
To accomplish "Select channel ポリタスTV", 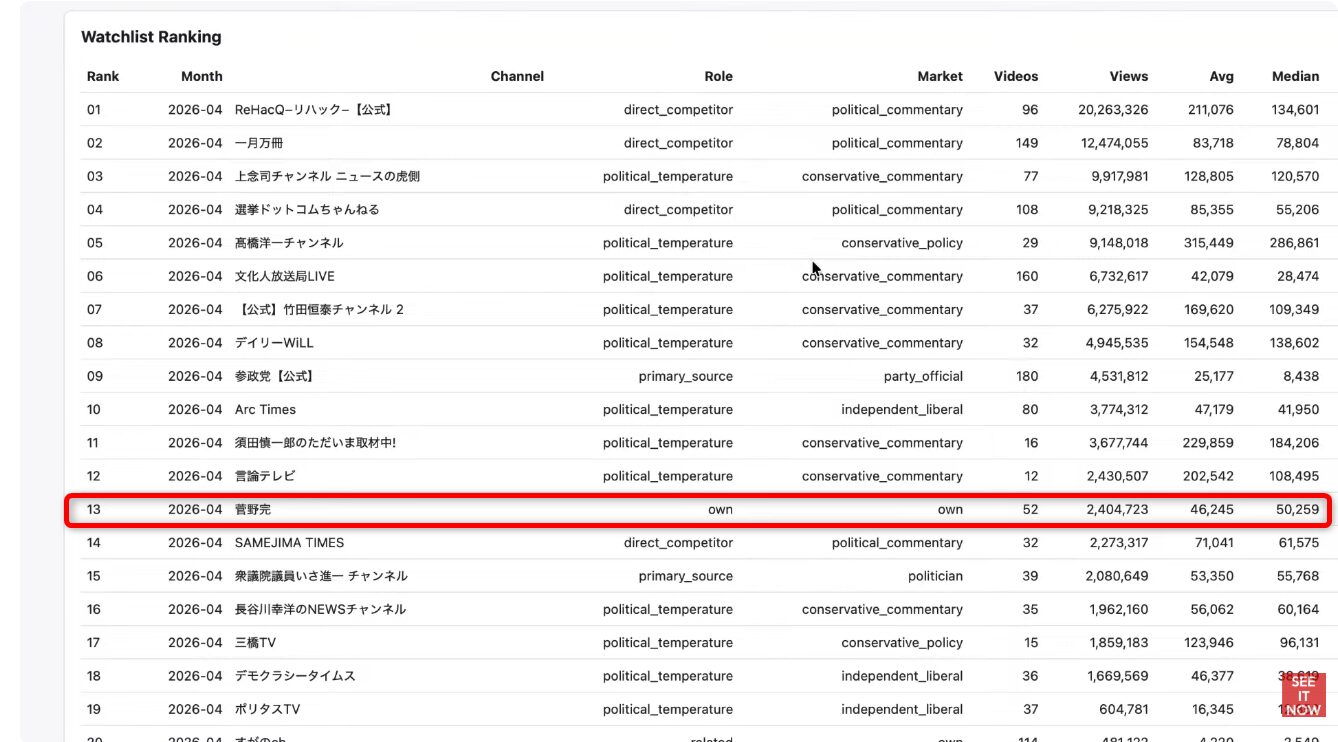I will point(268,710).
